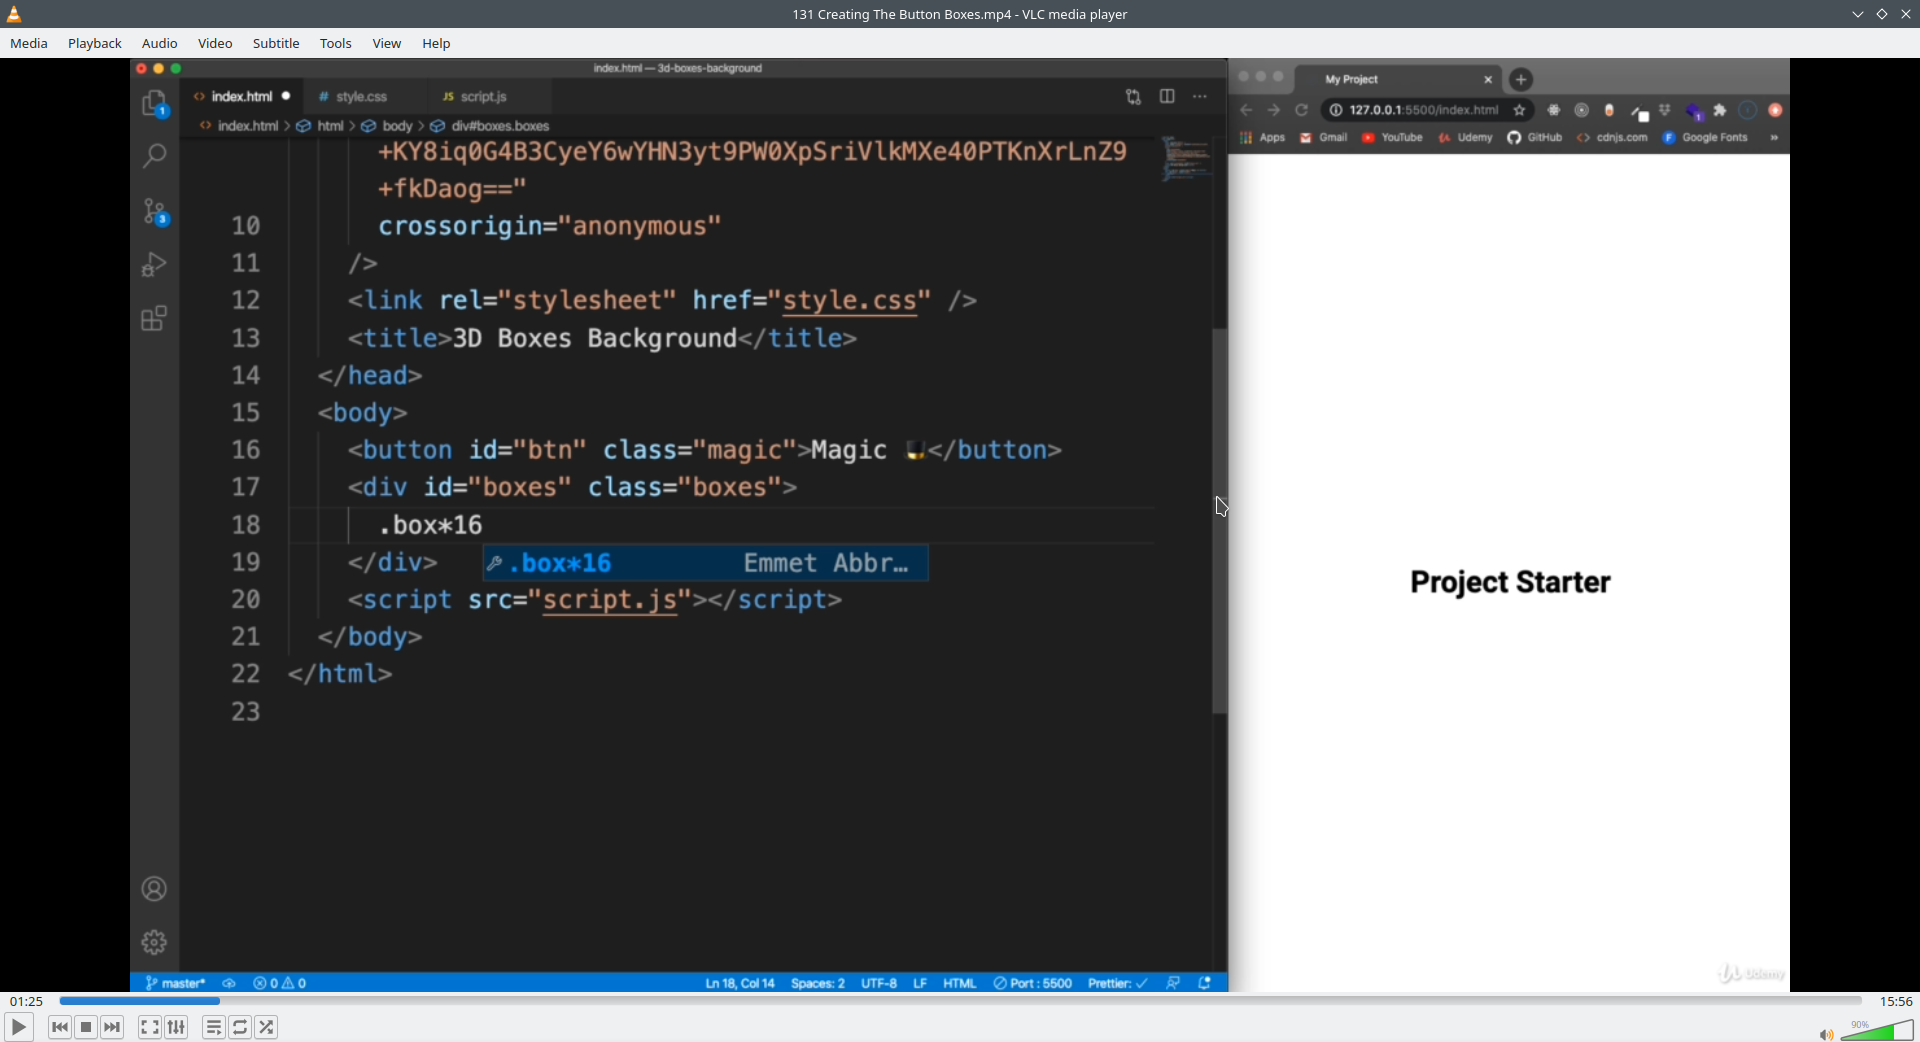
Task: Click the Accounts icon in VS Code
Action: (154, 889)
